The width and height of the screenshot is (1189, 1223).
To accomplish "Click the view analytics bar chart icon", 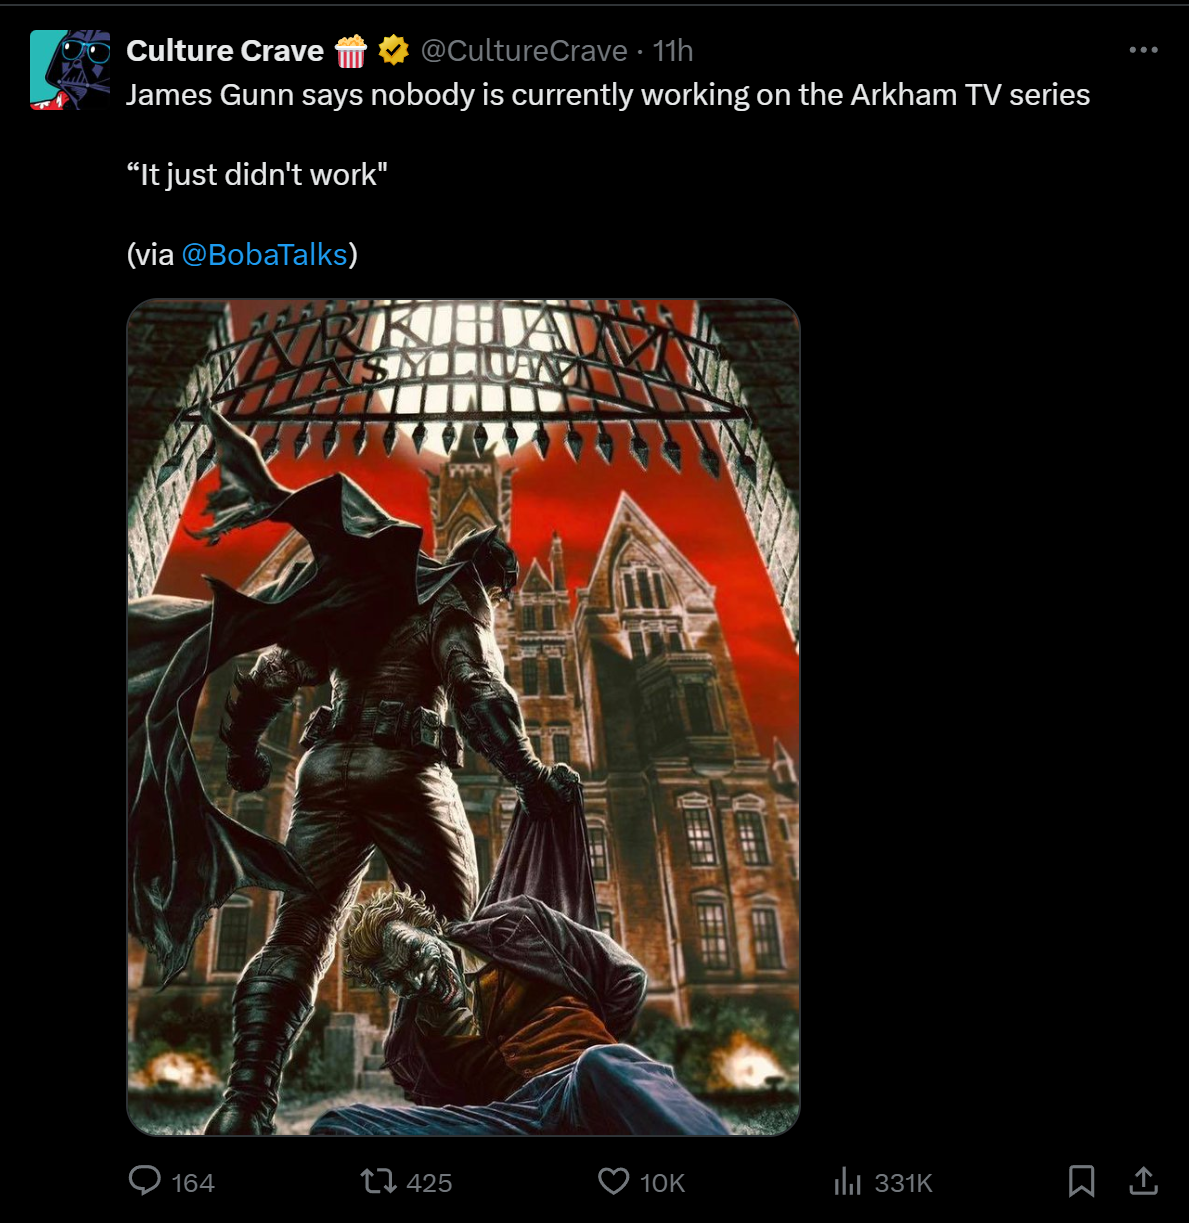I will click(847, 1182).
